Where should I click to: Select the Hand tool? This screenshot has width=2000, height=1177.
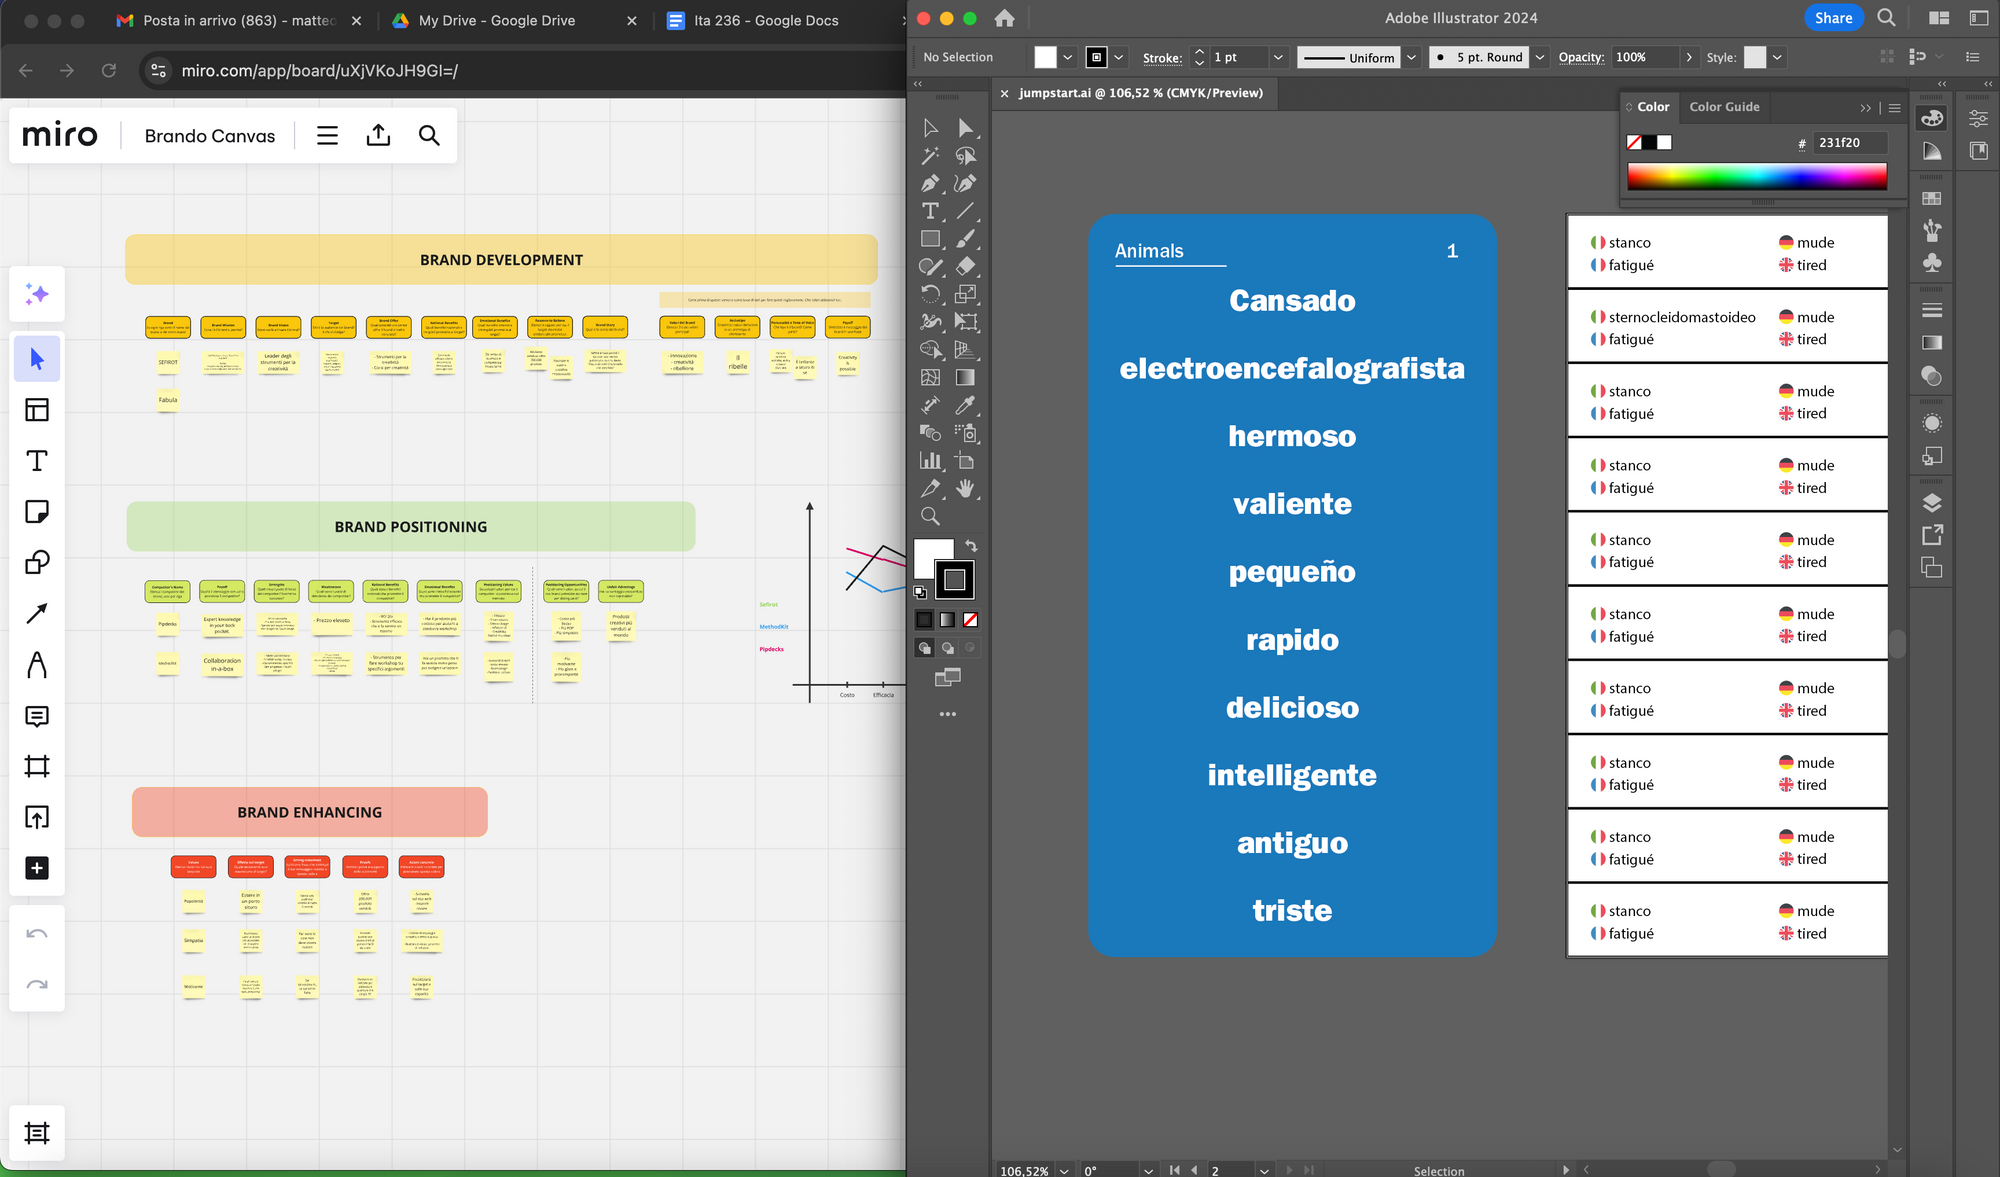pos(965,488)
